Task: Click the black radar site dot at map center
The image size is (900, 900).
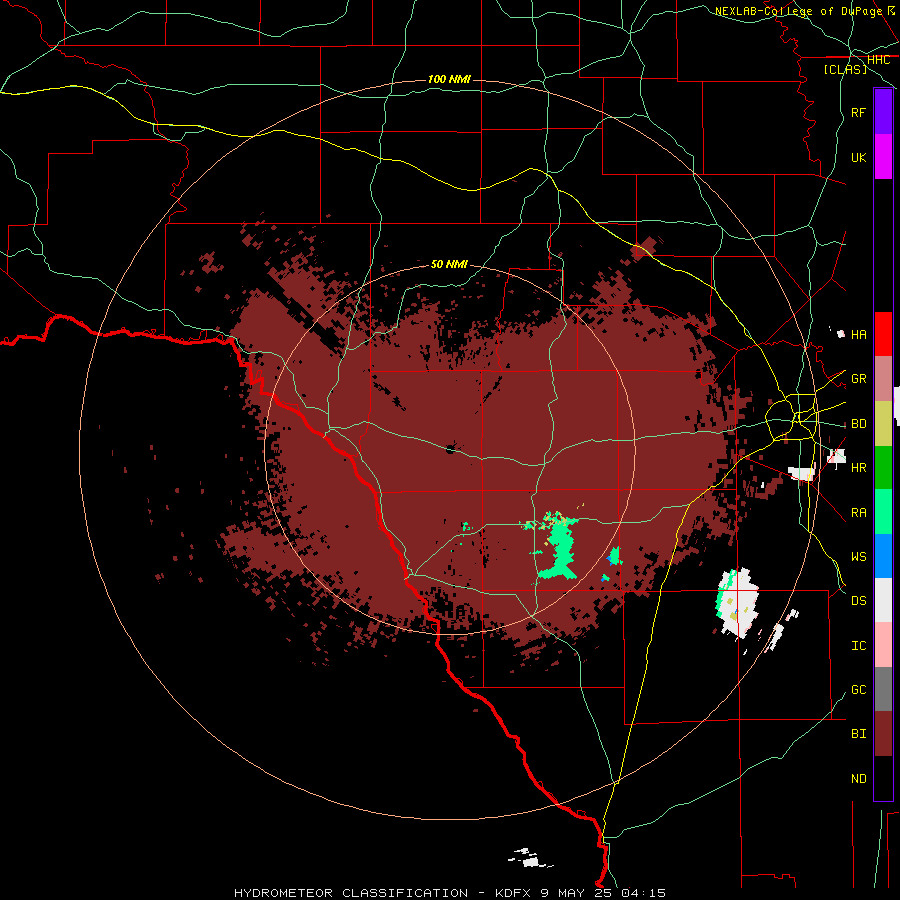Action: (451, 449)
